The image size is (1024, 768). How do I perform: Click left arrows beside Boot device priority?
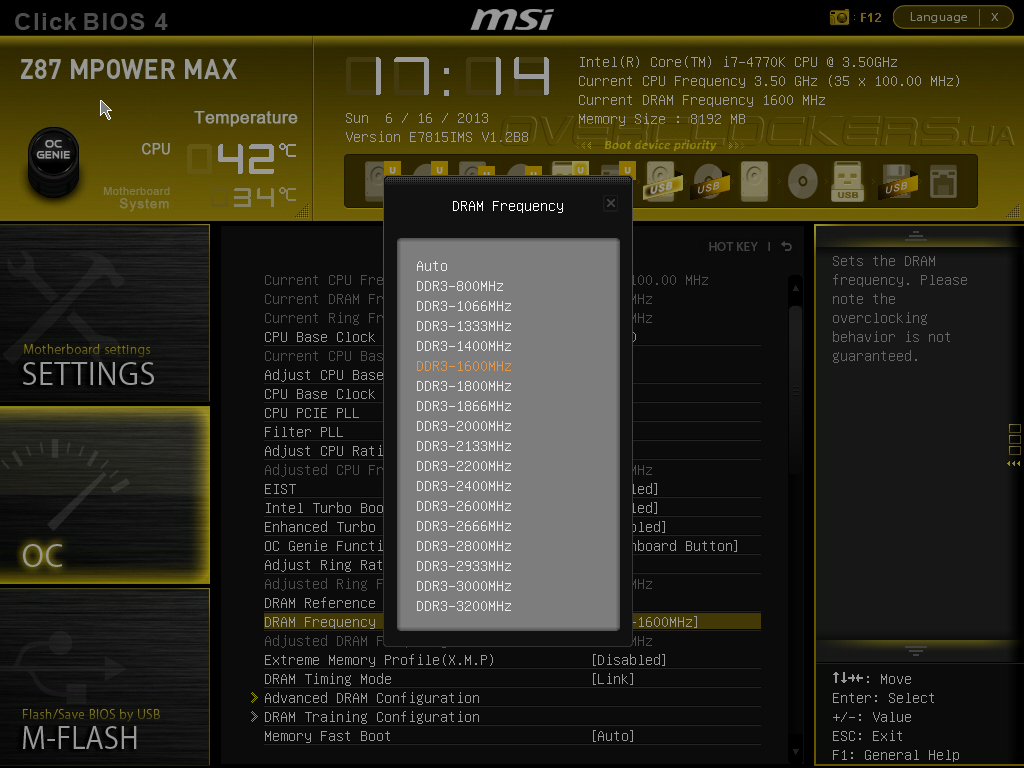coord(586,146)
